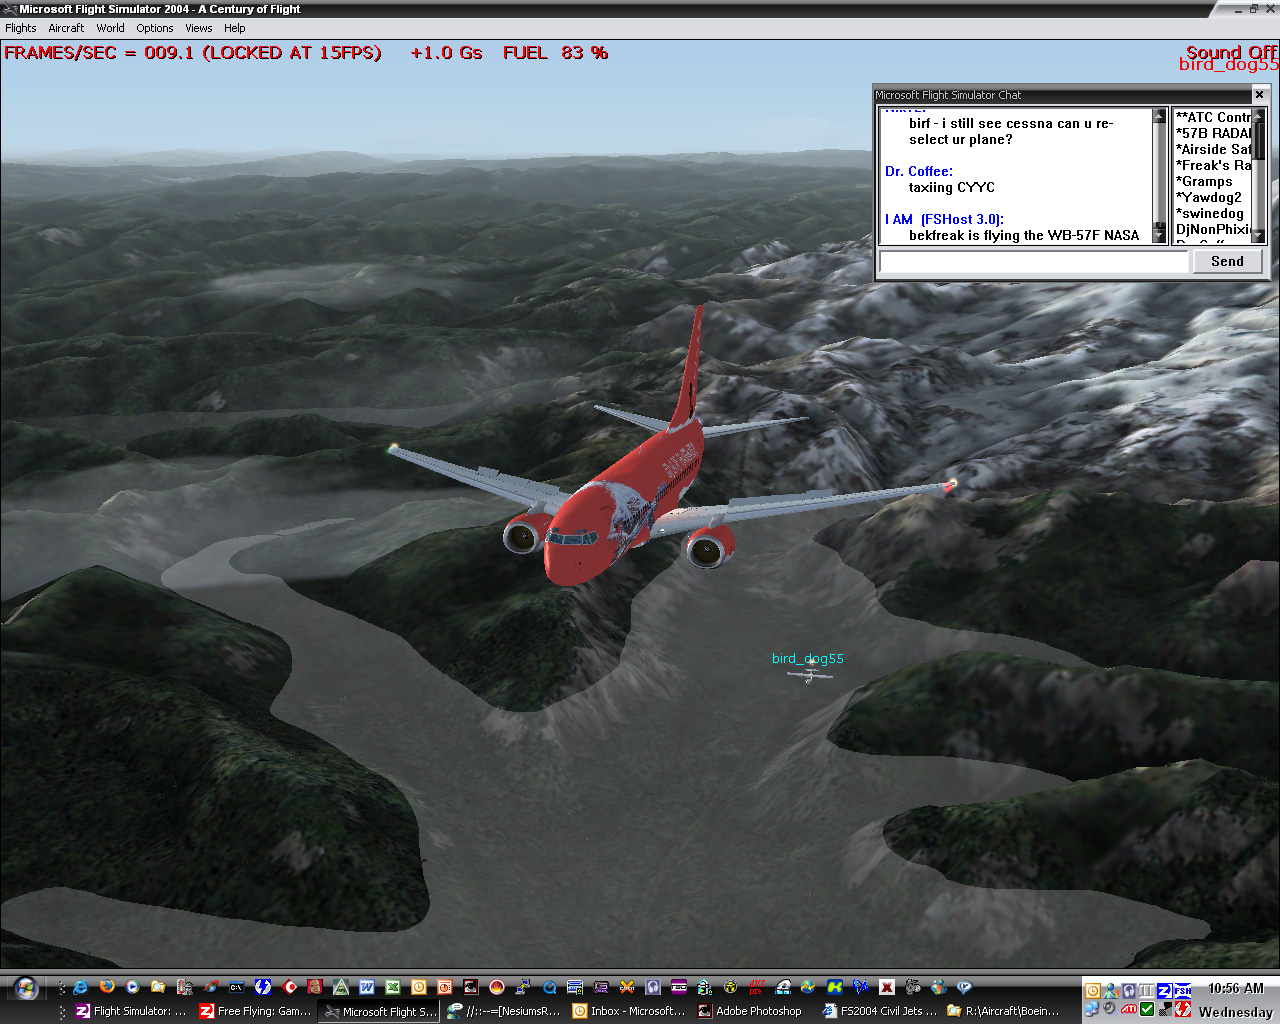Image resolution: width=1280 pixels, height=1024 pixels.
Task: Launch Internet Explorer from quick launch
Action: (x=81, y=987)
